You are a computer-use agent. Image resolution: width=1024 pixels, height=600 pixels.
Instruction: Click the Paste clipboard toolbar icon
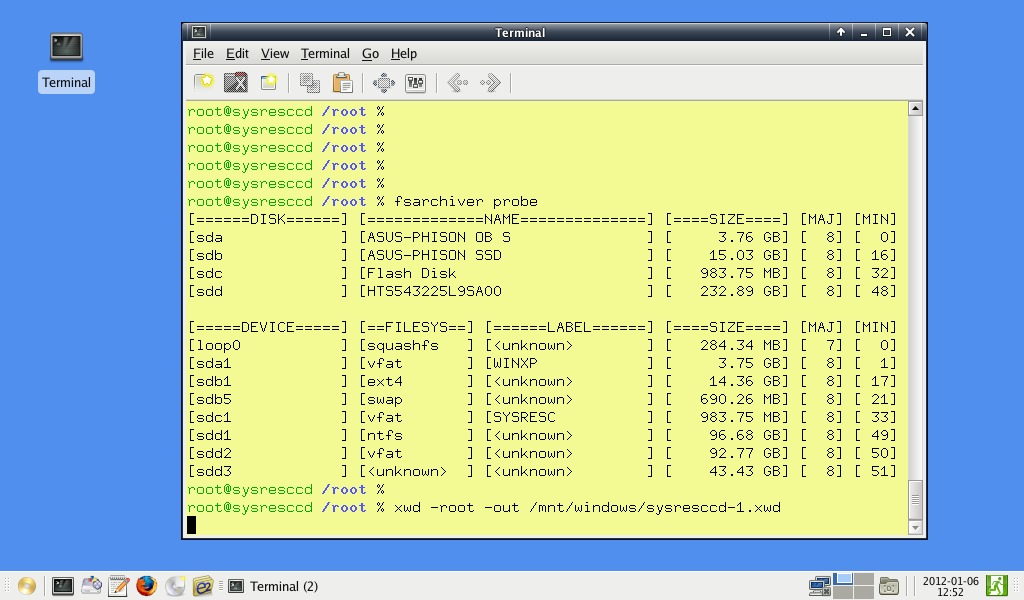click(x=342, y=82)
